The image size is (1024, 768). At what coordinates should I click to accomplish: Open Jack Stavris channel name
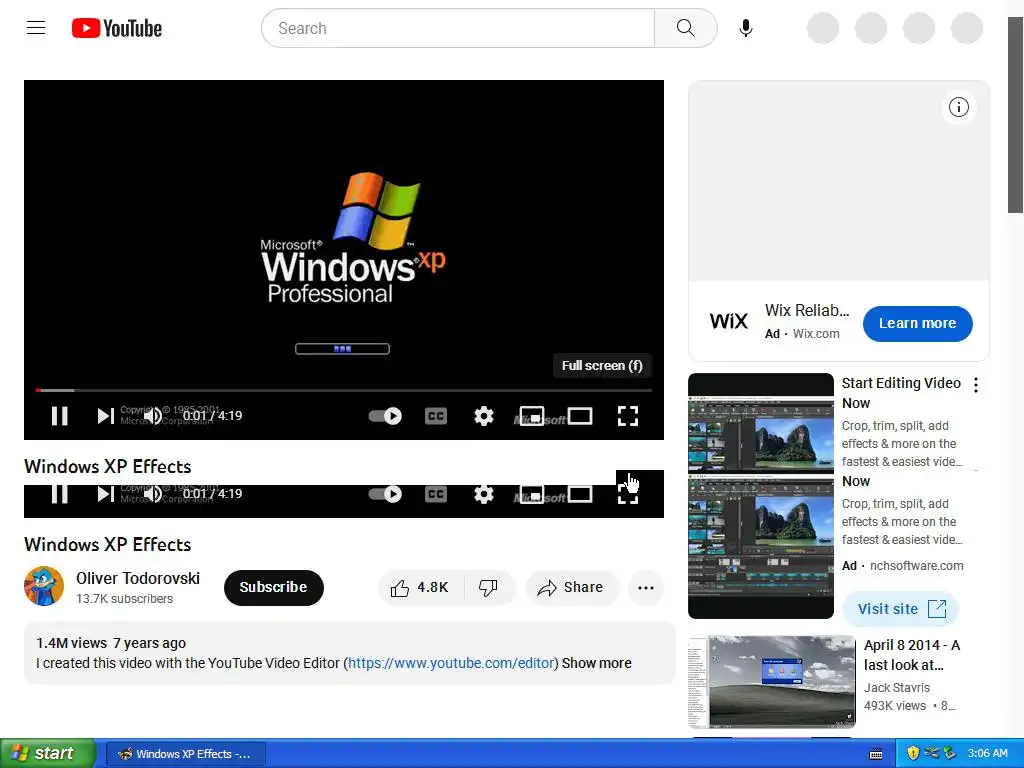897,688
